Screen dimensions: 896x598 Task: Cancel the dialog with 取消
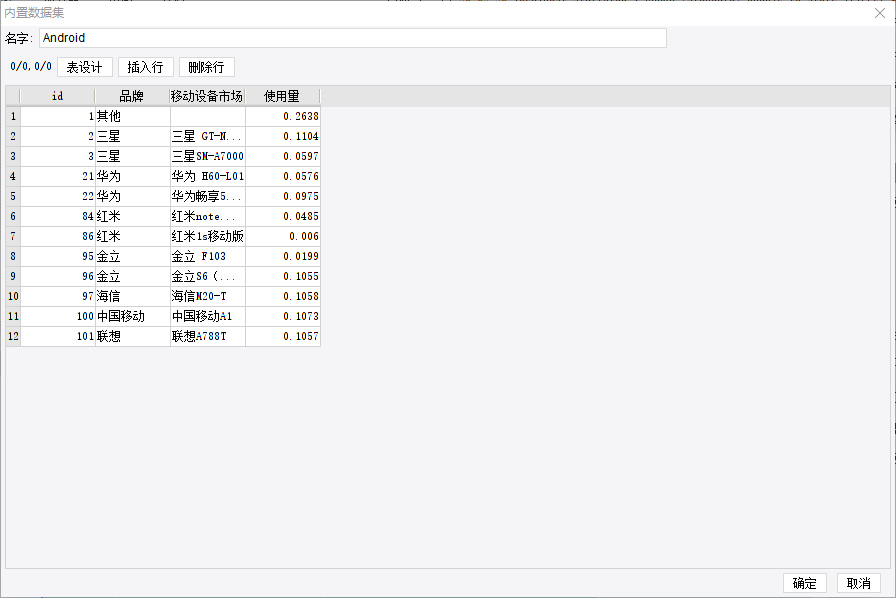[858, 583]
